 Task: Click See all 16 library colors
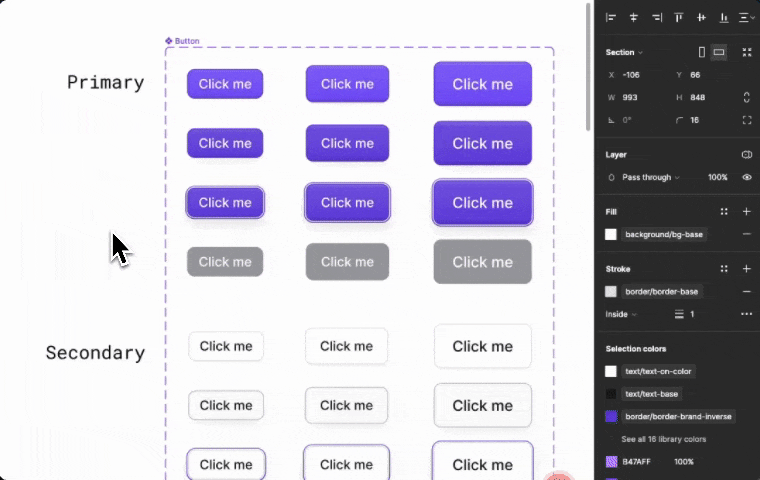664,439
